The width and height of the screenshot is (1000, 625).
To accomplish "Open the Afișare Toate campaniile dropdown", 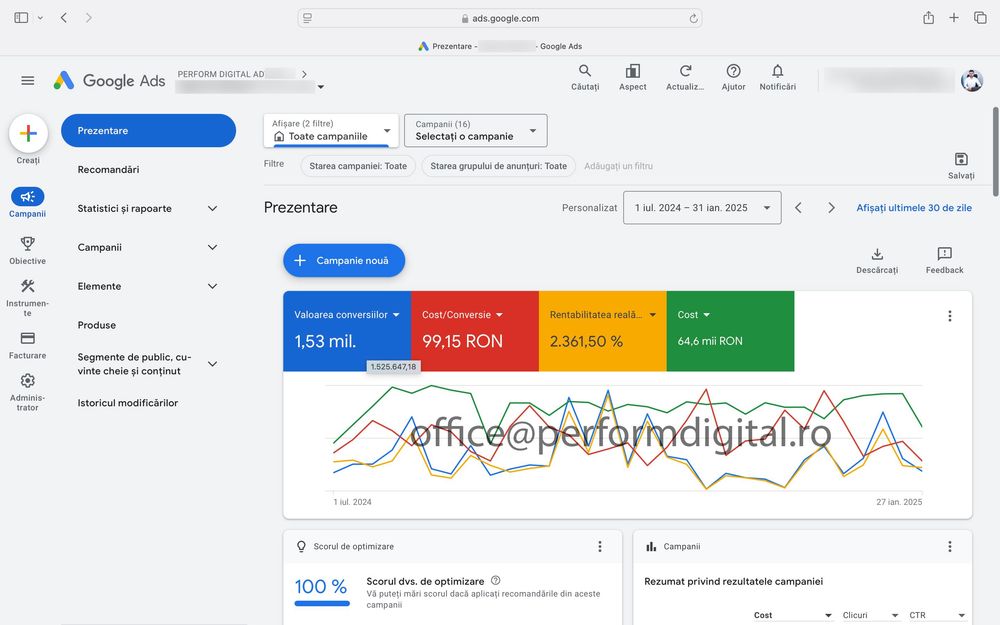I will [x=331, y=130].
